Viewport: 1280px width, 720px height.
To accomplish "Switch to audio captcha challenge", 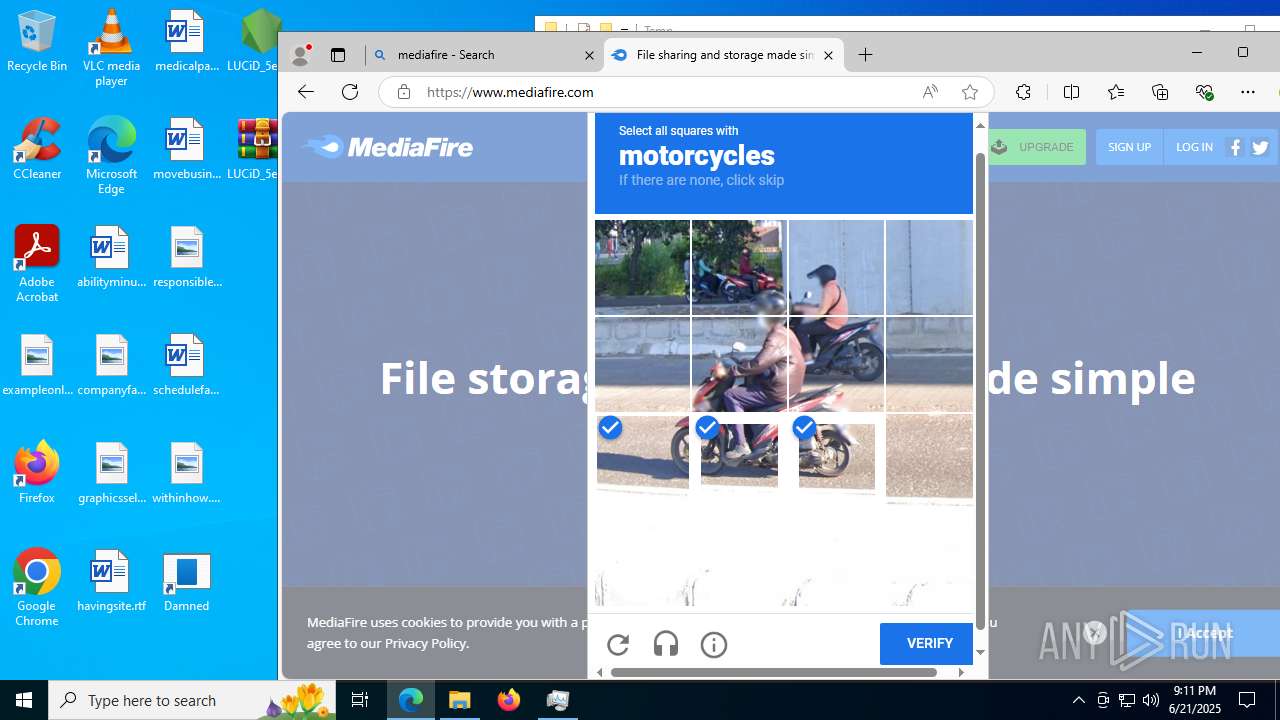I will pyautogui.click(x=666, y=645).
